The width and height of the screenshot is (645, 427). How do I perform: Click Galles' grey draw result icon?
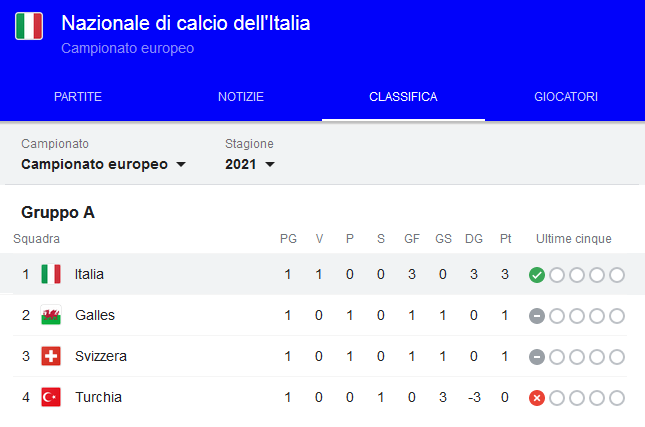click(537, 316)
